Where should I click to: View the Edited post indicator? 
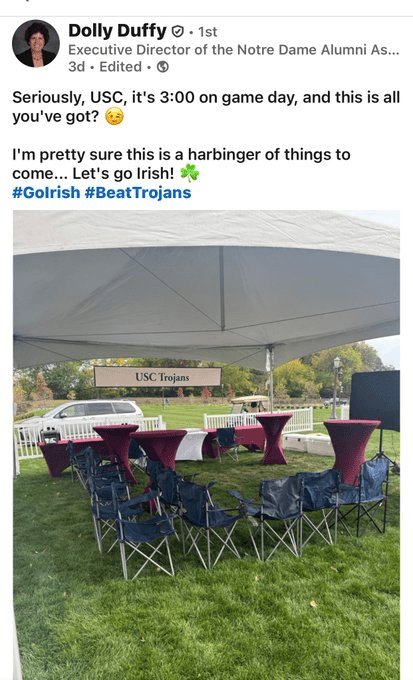pos(120,67)
